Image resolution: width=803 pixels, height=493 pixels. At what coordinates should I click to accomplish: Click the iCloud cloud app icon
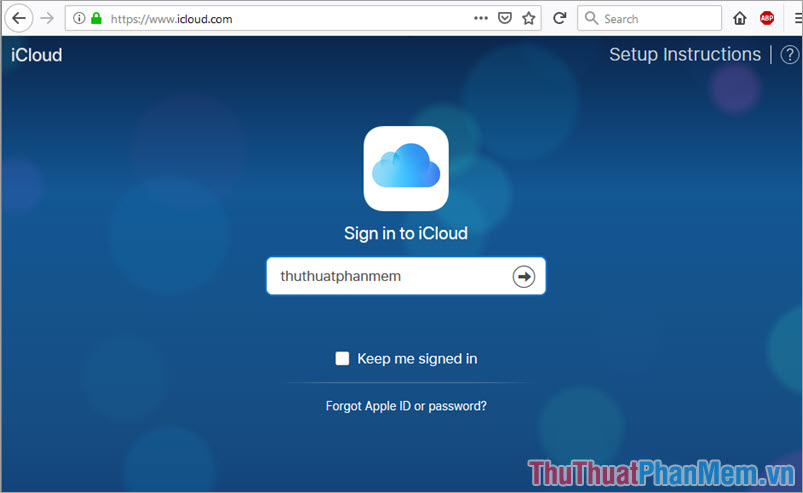tap(406, 168)
